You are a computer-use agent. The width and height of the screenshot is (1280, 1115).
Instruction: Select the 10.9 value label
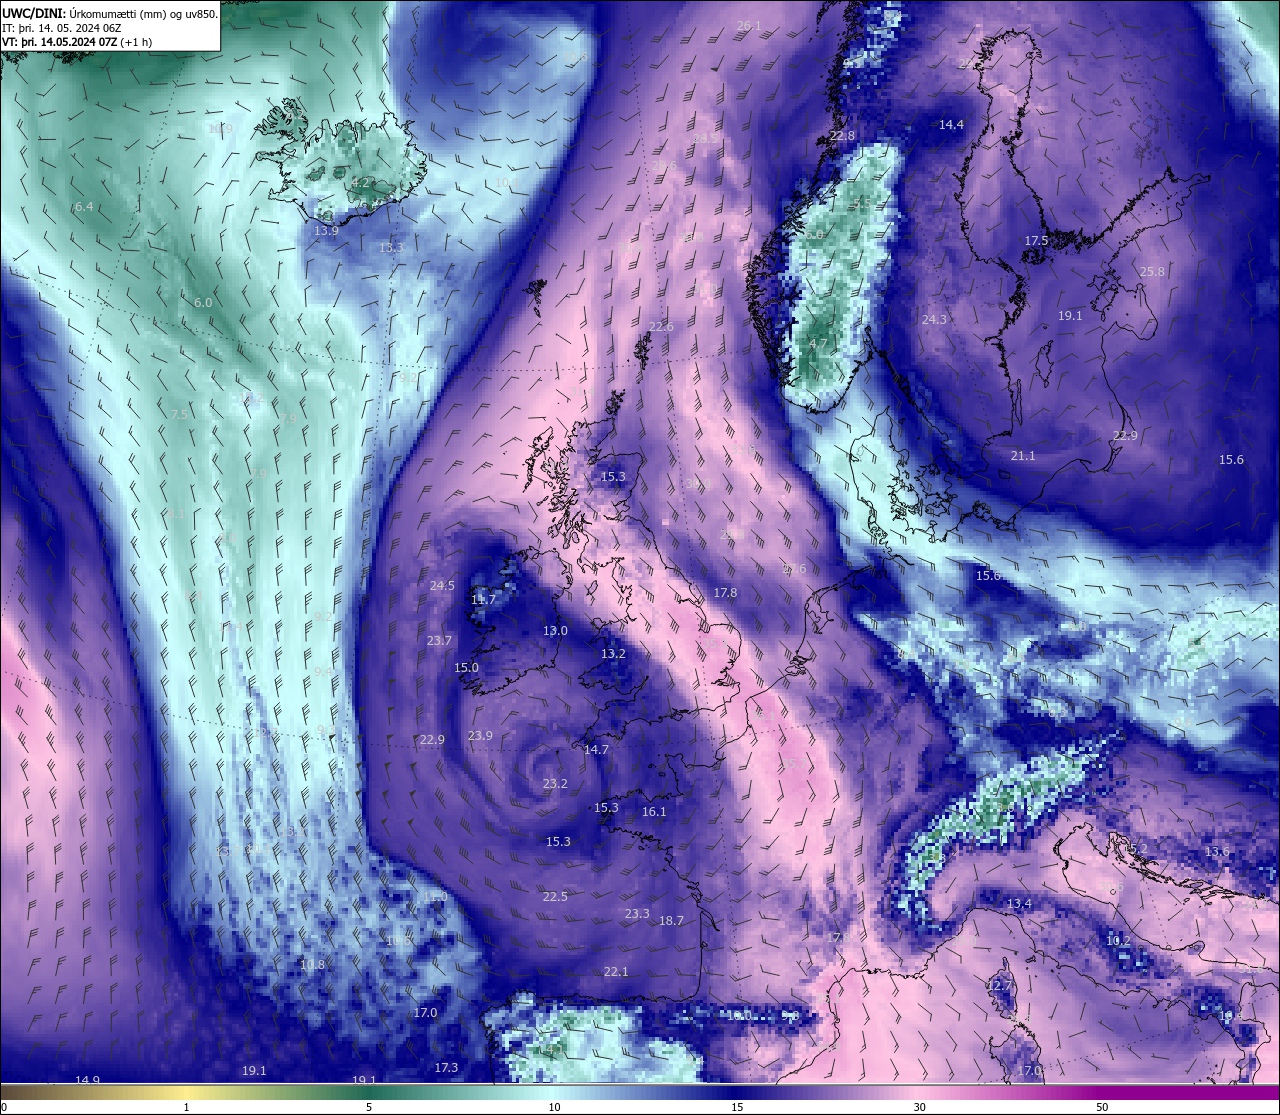click(x=220, y=128)
